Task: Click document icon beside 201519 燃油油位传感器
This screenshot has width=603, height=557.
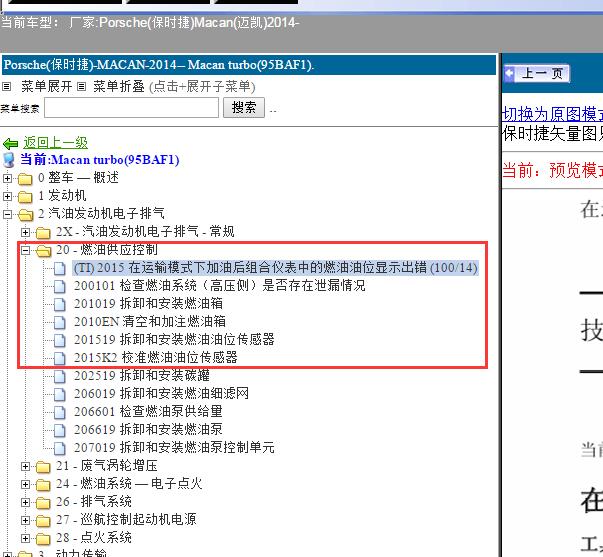Action: (x=60, y=340)
